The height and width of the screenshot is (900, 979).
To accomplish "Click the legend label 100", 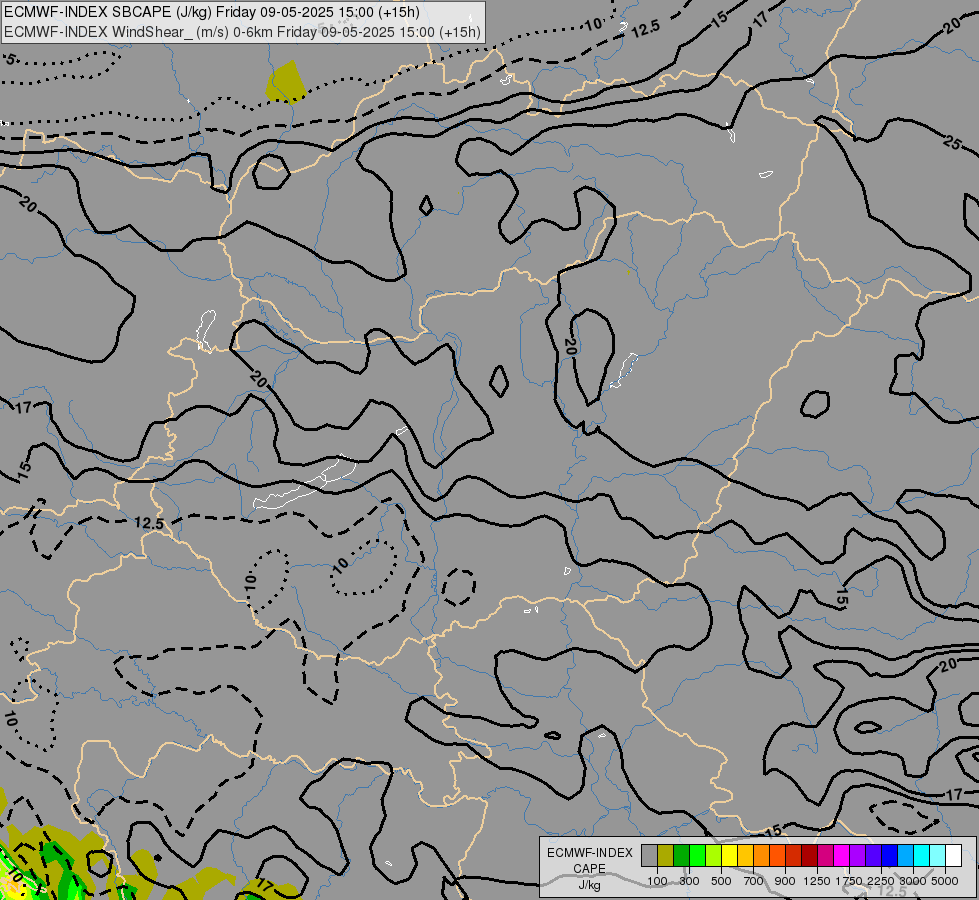I will tap(657, 881).
